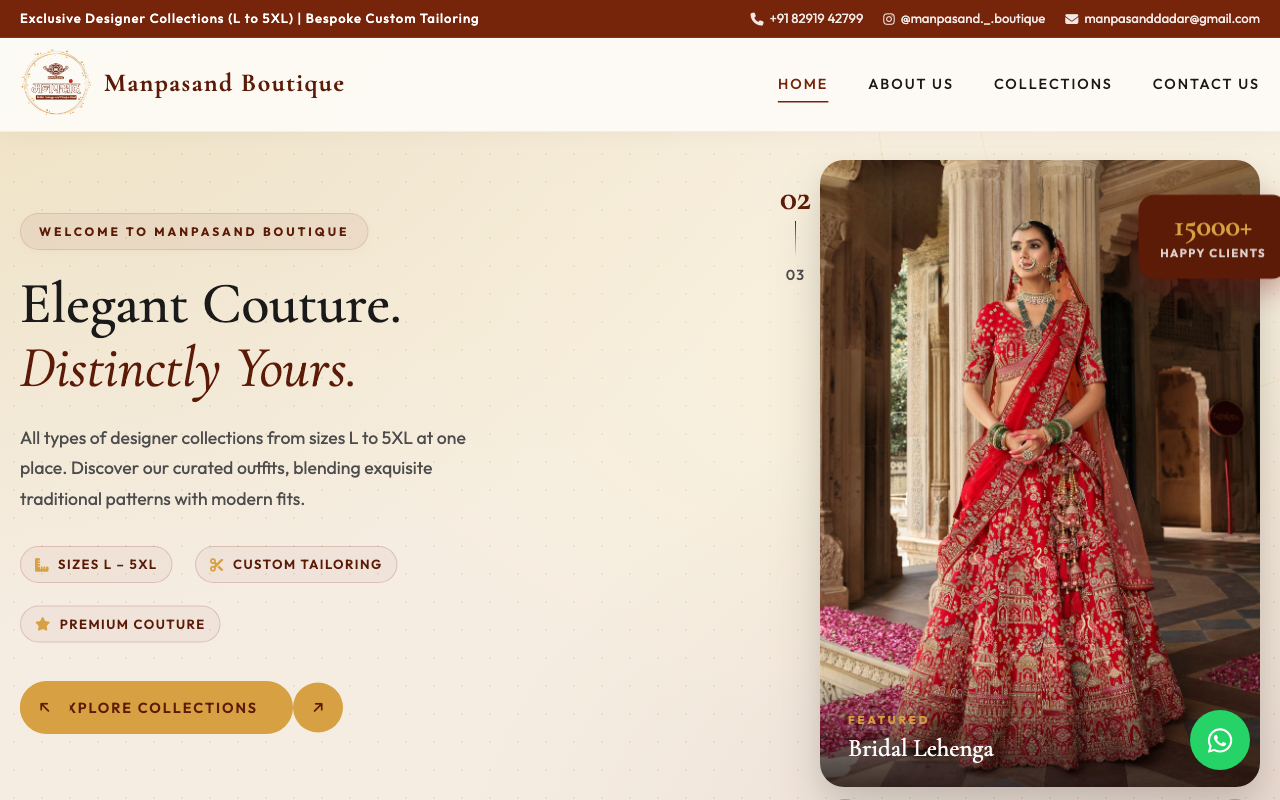
Task: Click the Instagram icon in top bar
Action: tap(889, 19)
